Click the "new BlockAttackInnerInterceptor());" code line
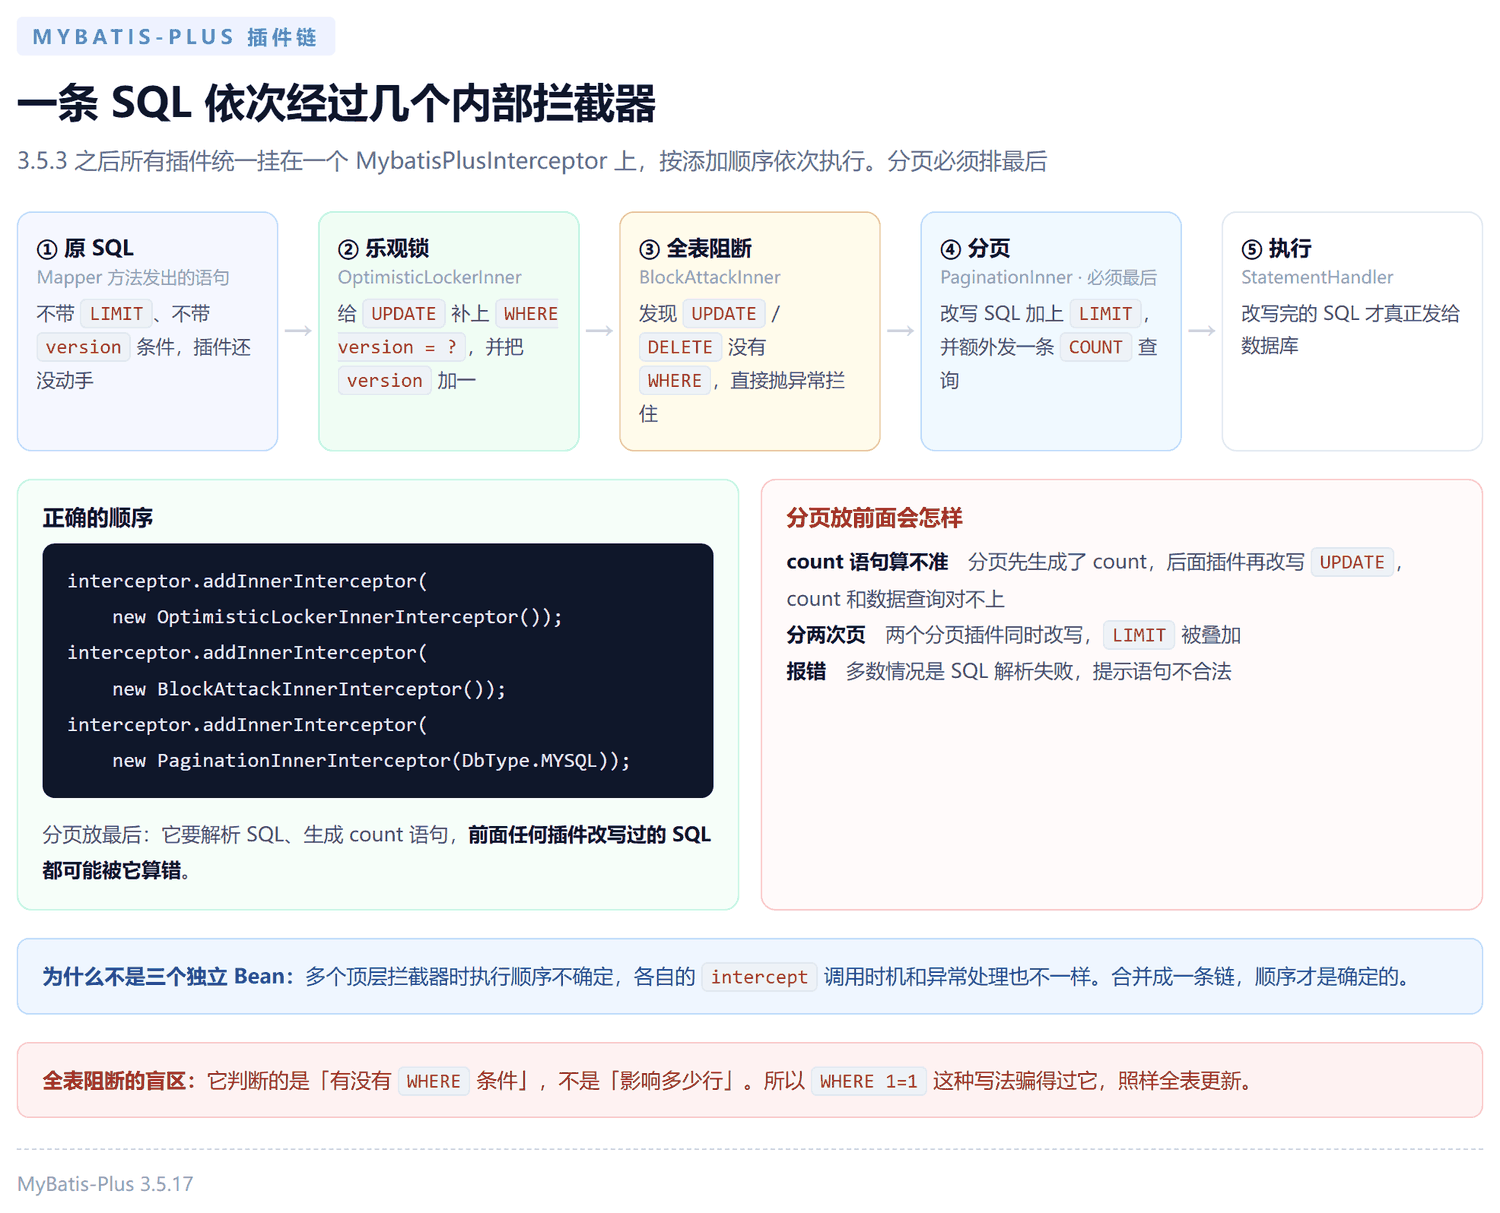 [x=309, y=689]
